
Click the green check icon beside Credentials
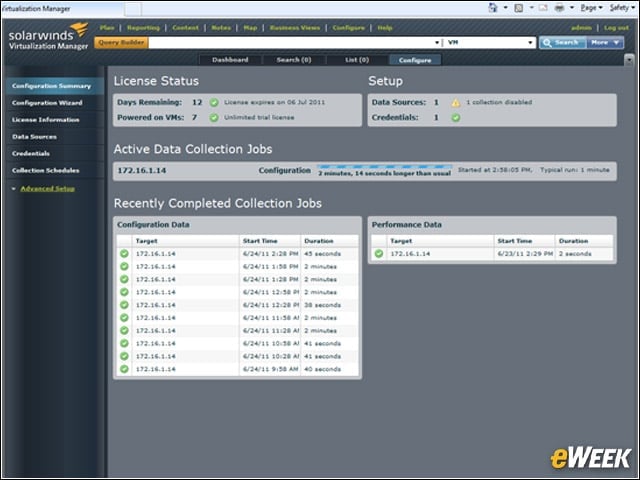[456, 118]
